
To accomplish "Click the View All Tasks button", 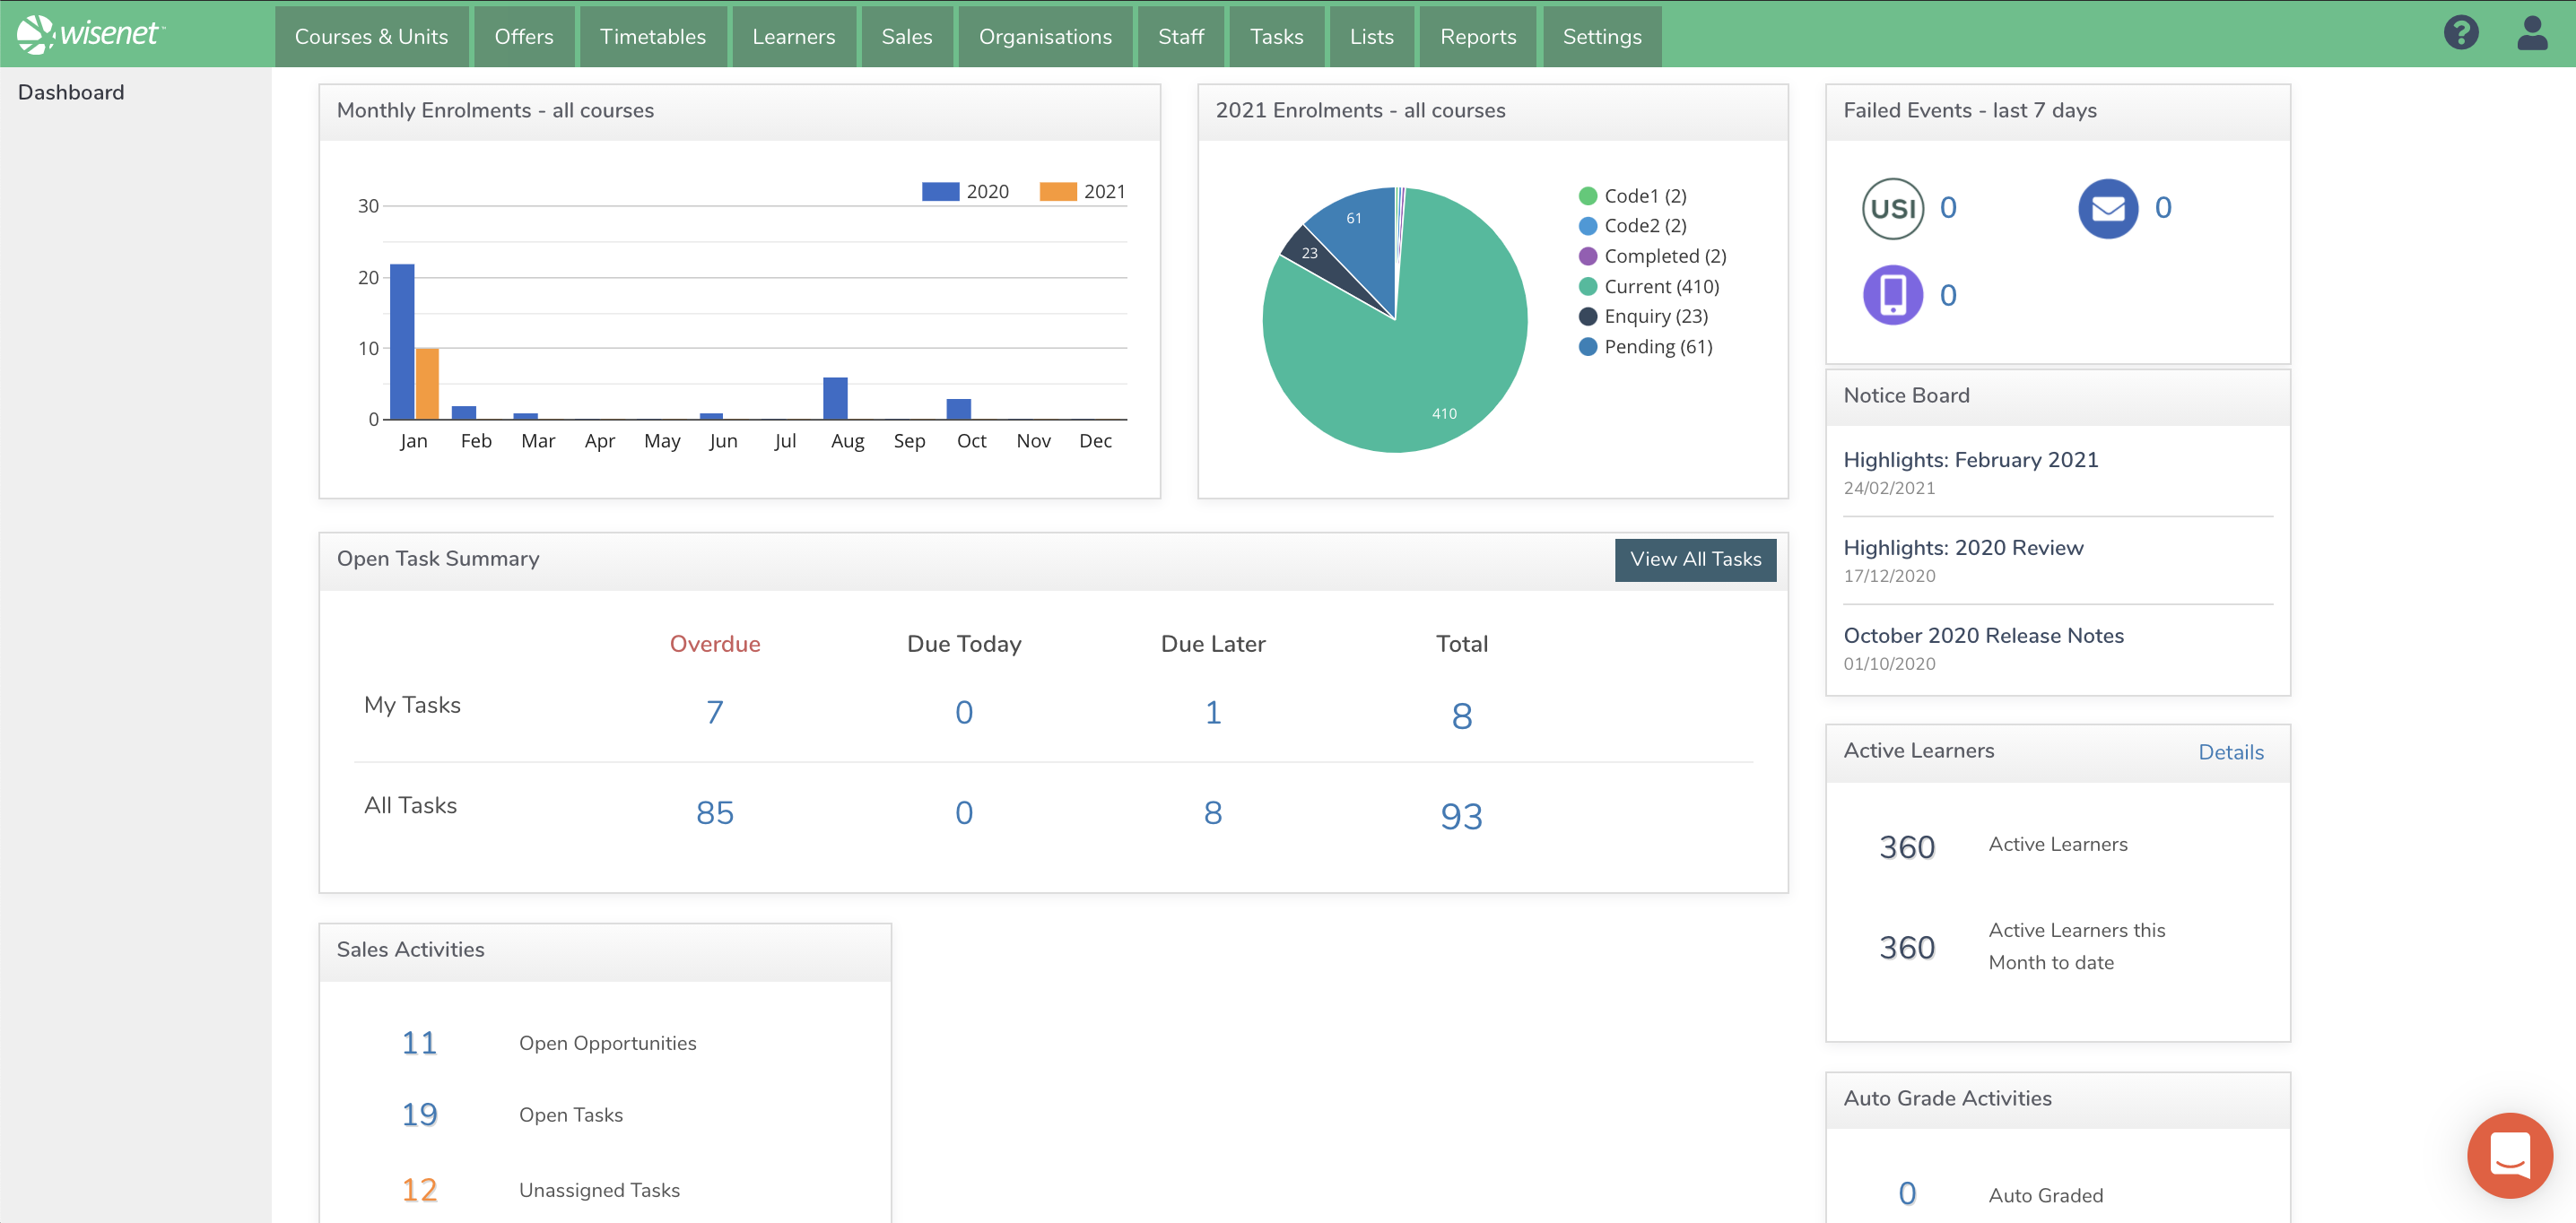I will click(x=1694, y=559).
